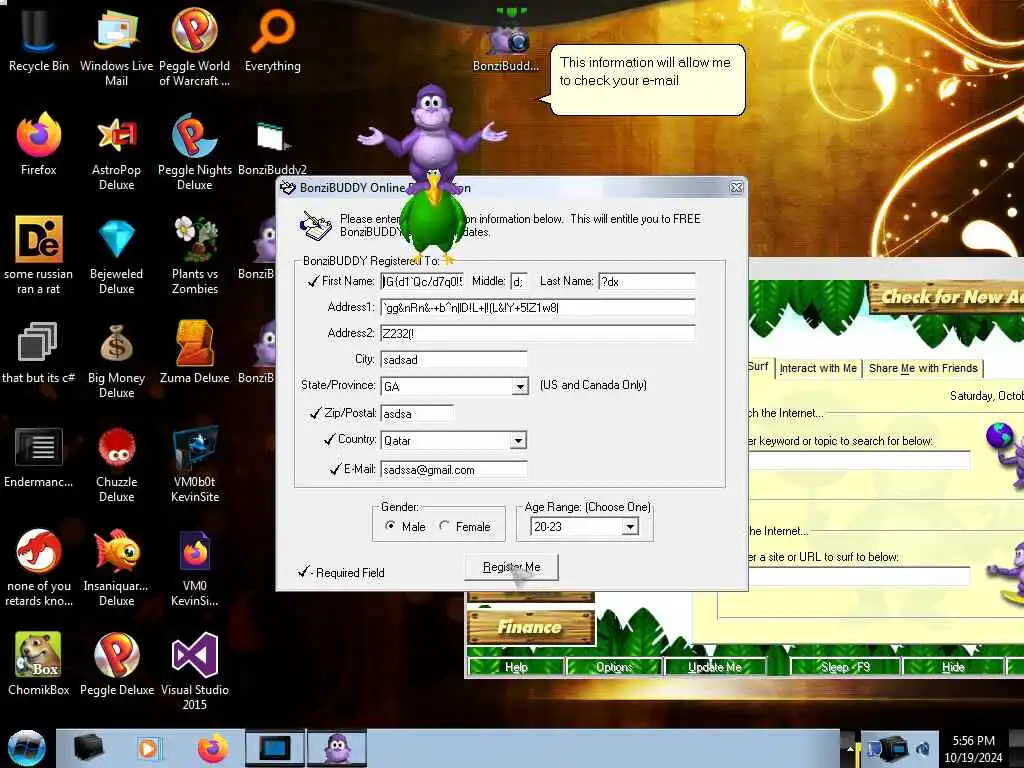Open the Everything search desktop icon

[x=273, y=40]
